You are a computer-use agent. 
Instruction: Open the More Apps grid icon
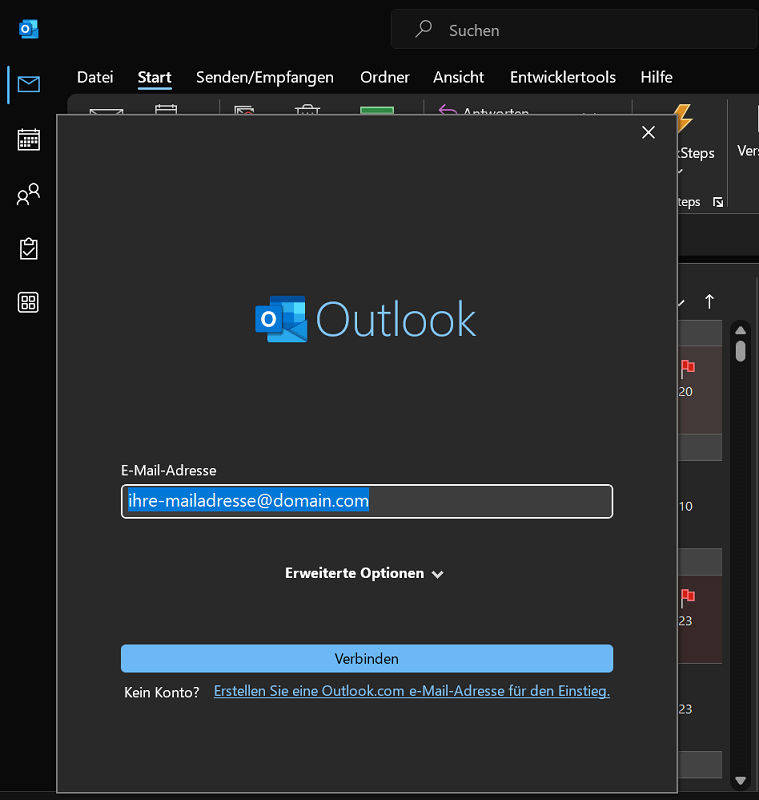(28, 303)
